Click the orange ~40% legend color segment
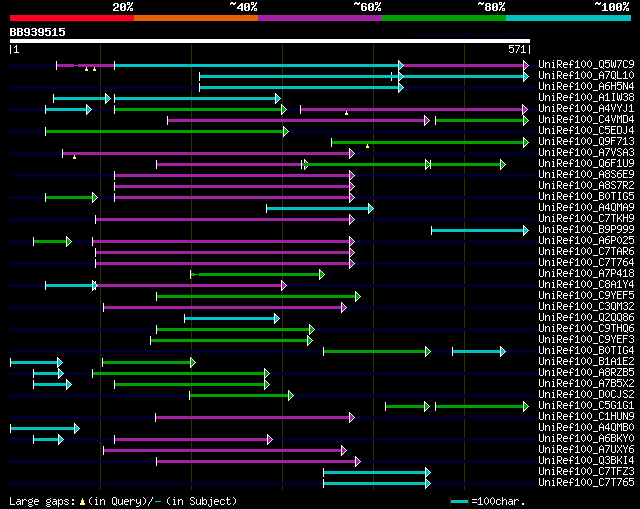This screenshot has width=640, height=509. pyautogui.click(x=196, y=18)
